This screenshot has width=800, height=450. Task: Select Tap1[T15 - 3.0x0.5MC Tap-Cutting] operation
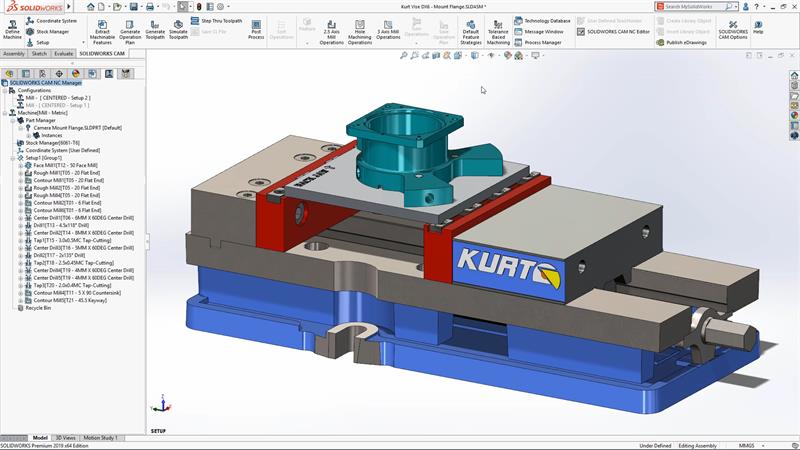[x=72, y=240]
